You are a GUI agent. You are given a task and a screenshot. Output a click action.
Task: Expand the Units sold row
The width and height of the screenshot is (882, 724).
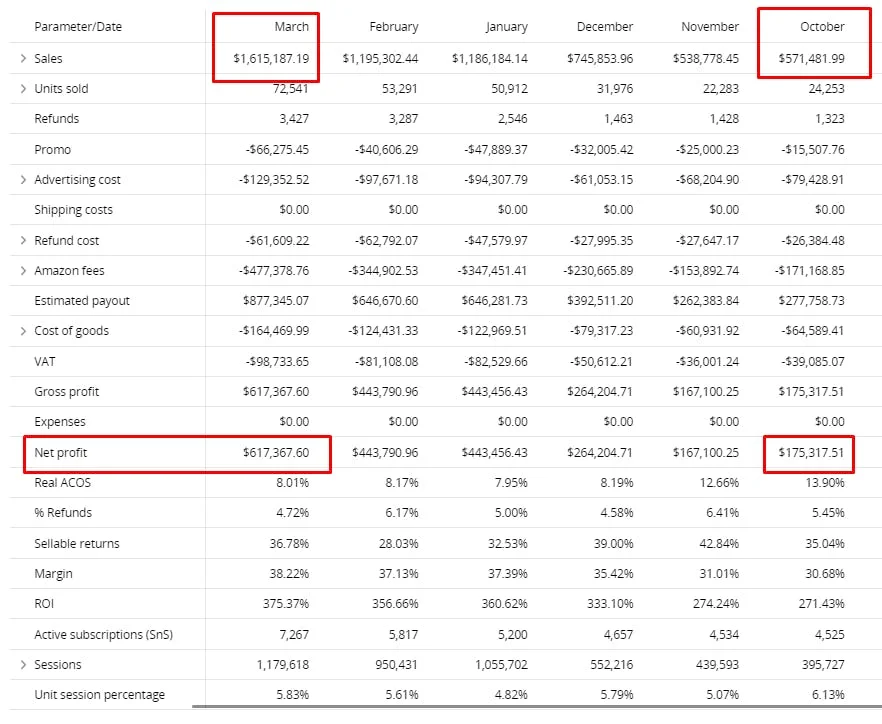(x=23, y=88)
